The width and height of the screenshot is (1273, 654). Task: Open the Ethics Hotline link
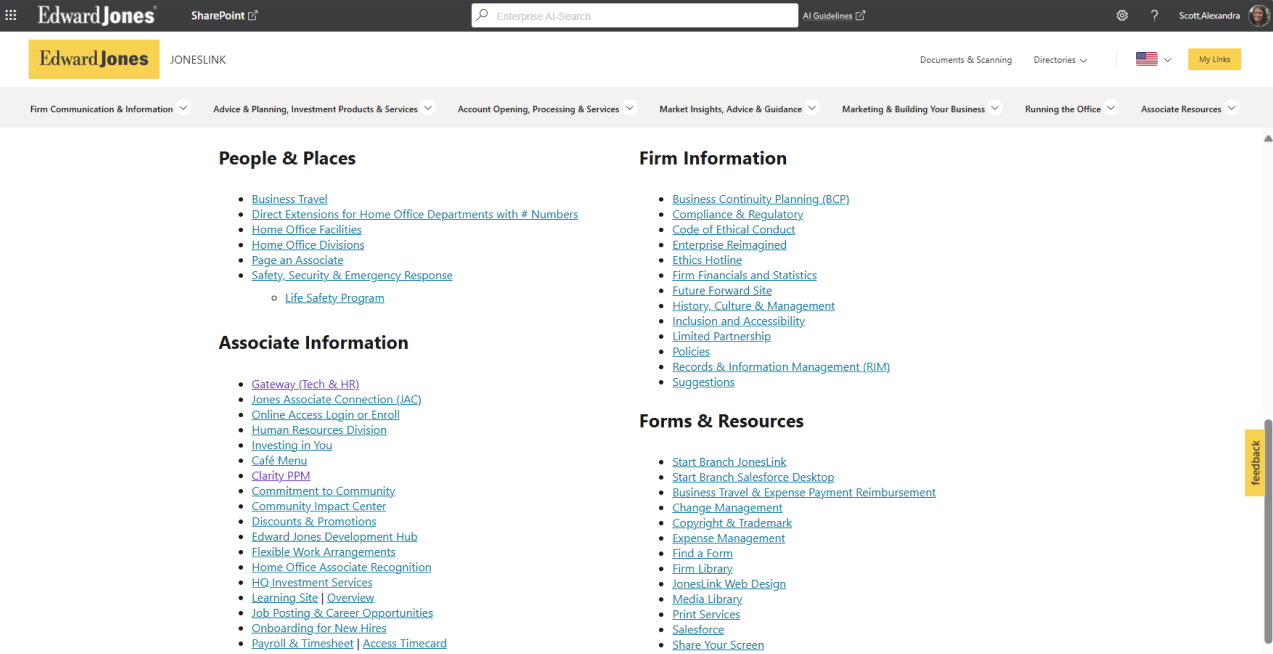click(707, 260)
